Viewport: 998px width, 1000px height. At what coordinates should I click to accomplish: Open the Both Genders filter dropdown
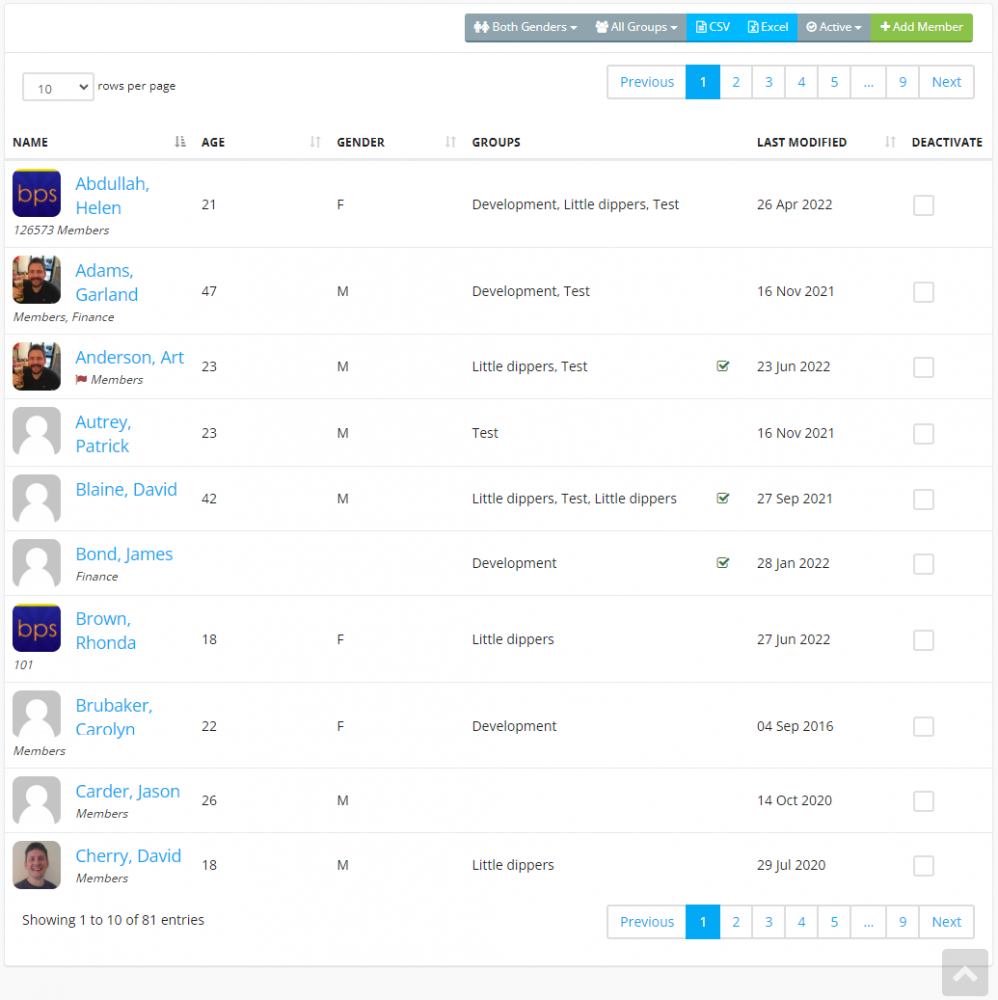525,27
